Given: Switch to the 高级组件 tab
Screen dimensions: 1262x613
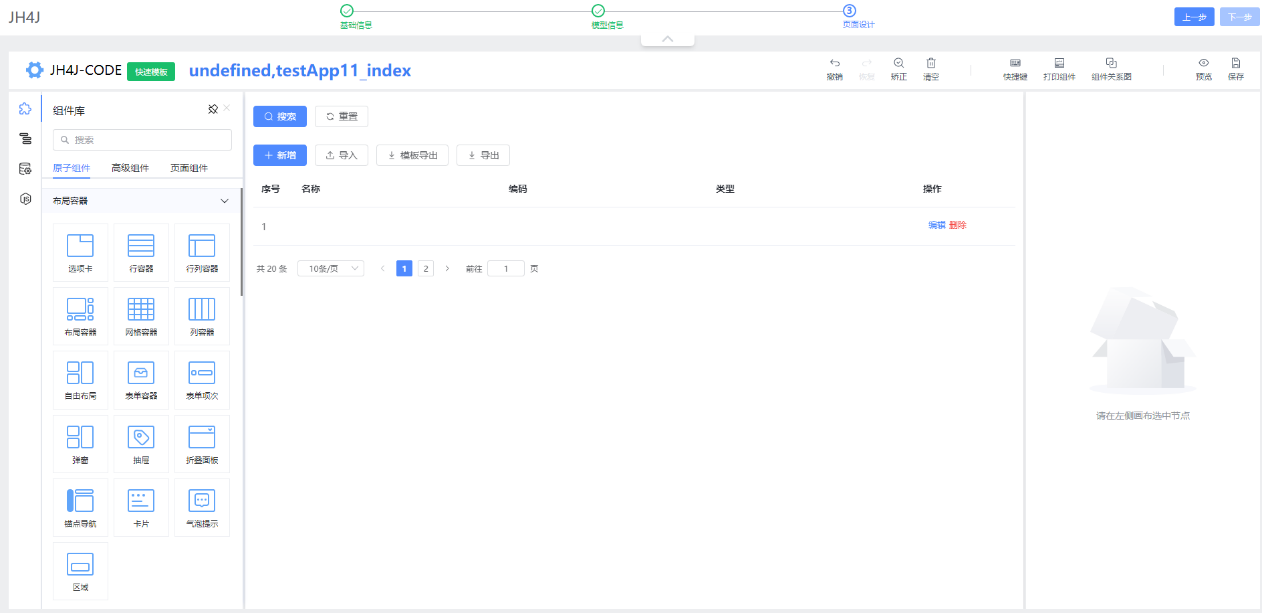Looking at the screenshot, I should [130, 168].
